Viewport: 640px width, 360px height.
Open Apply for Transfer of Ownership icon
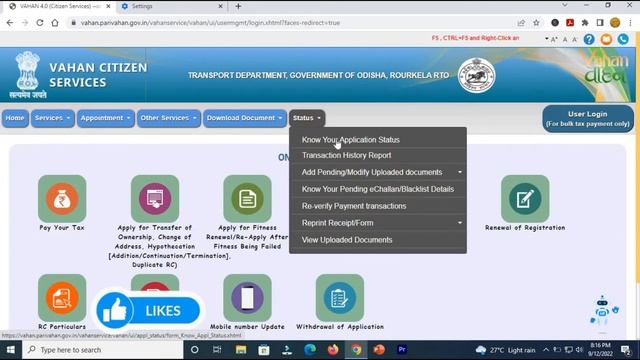tap(155, 199)
